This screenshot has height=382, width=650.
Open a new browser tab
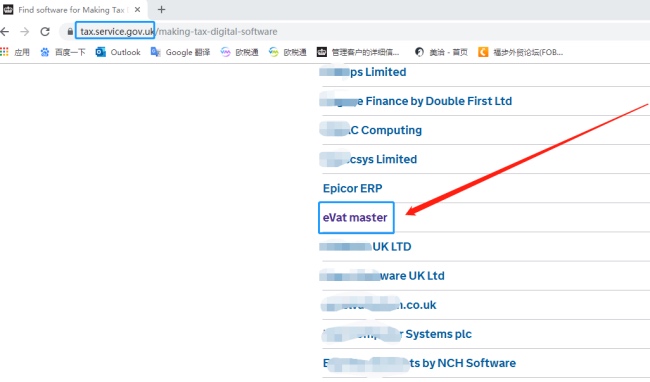[x=162, y=10]
